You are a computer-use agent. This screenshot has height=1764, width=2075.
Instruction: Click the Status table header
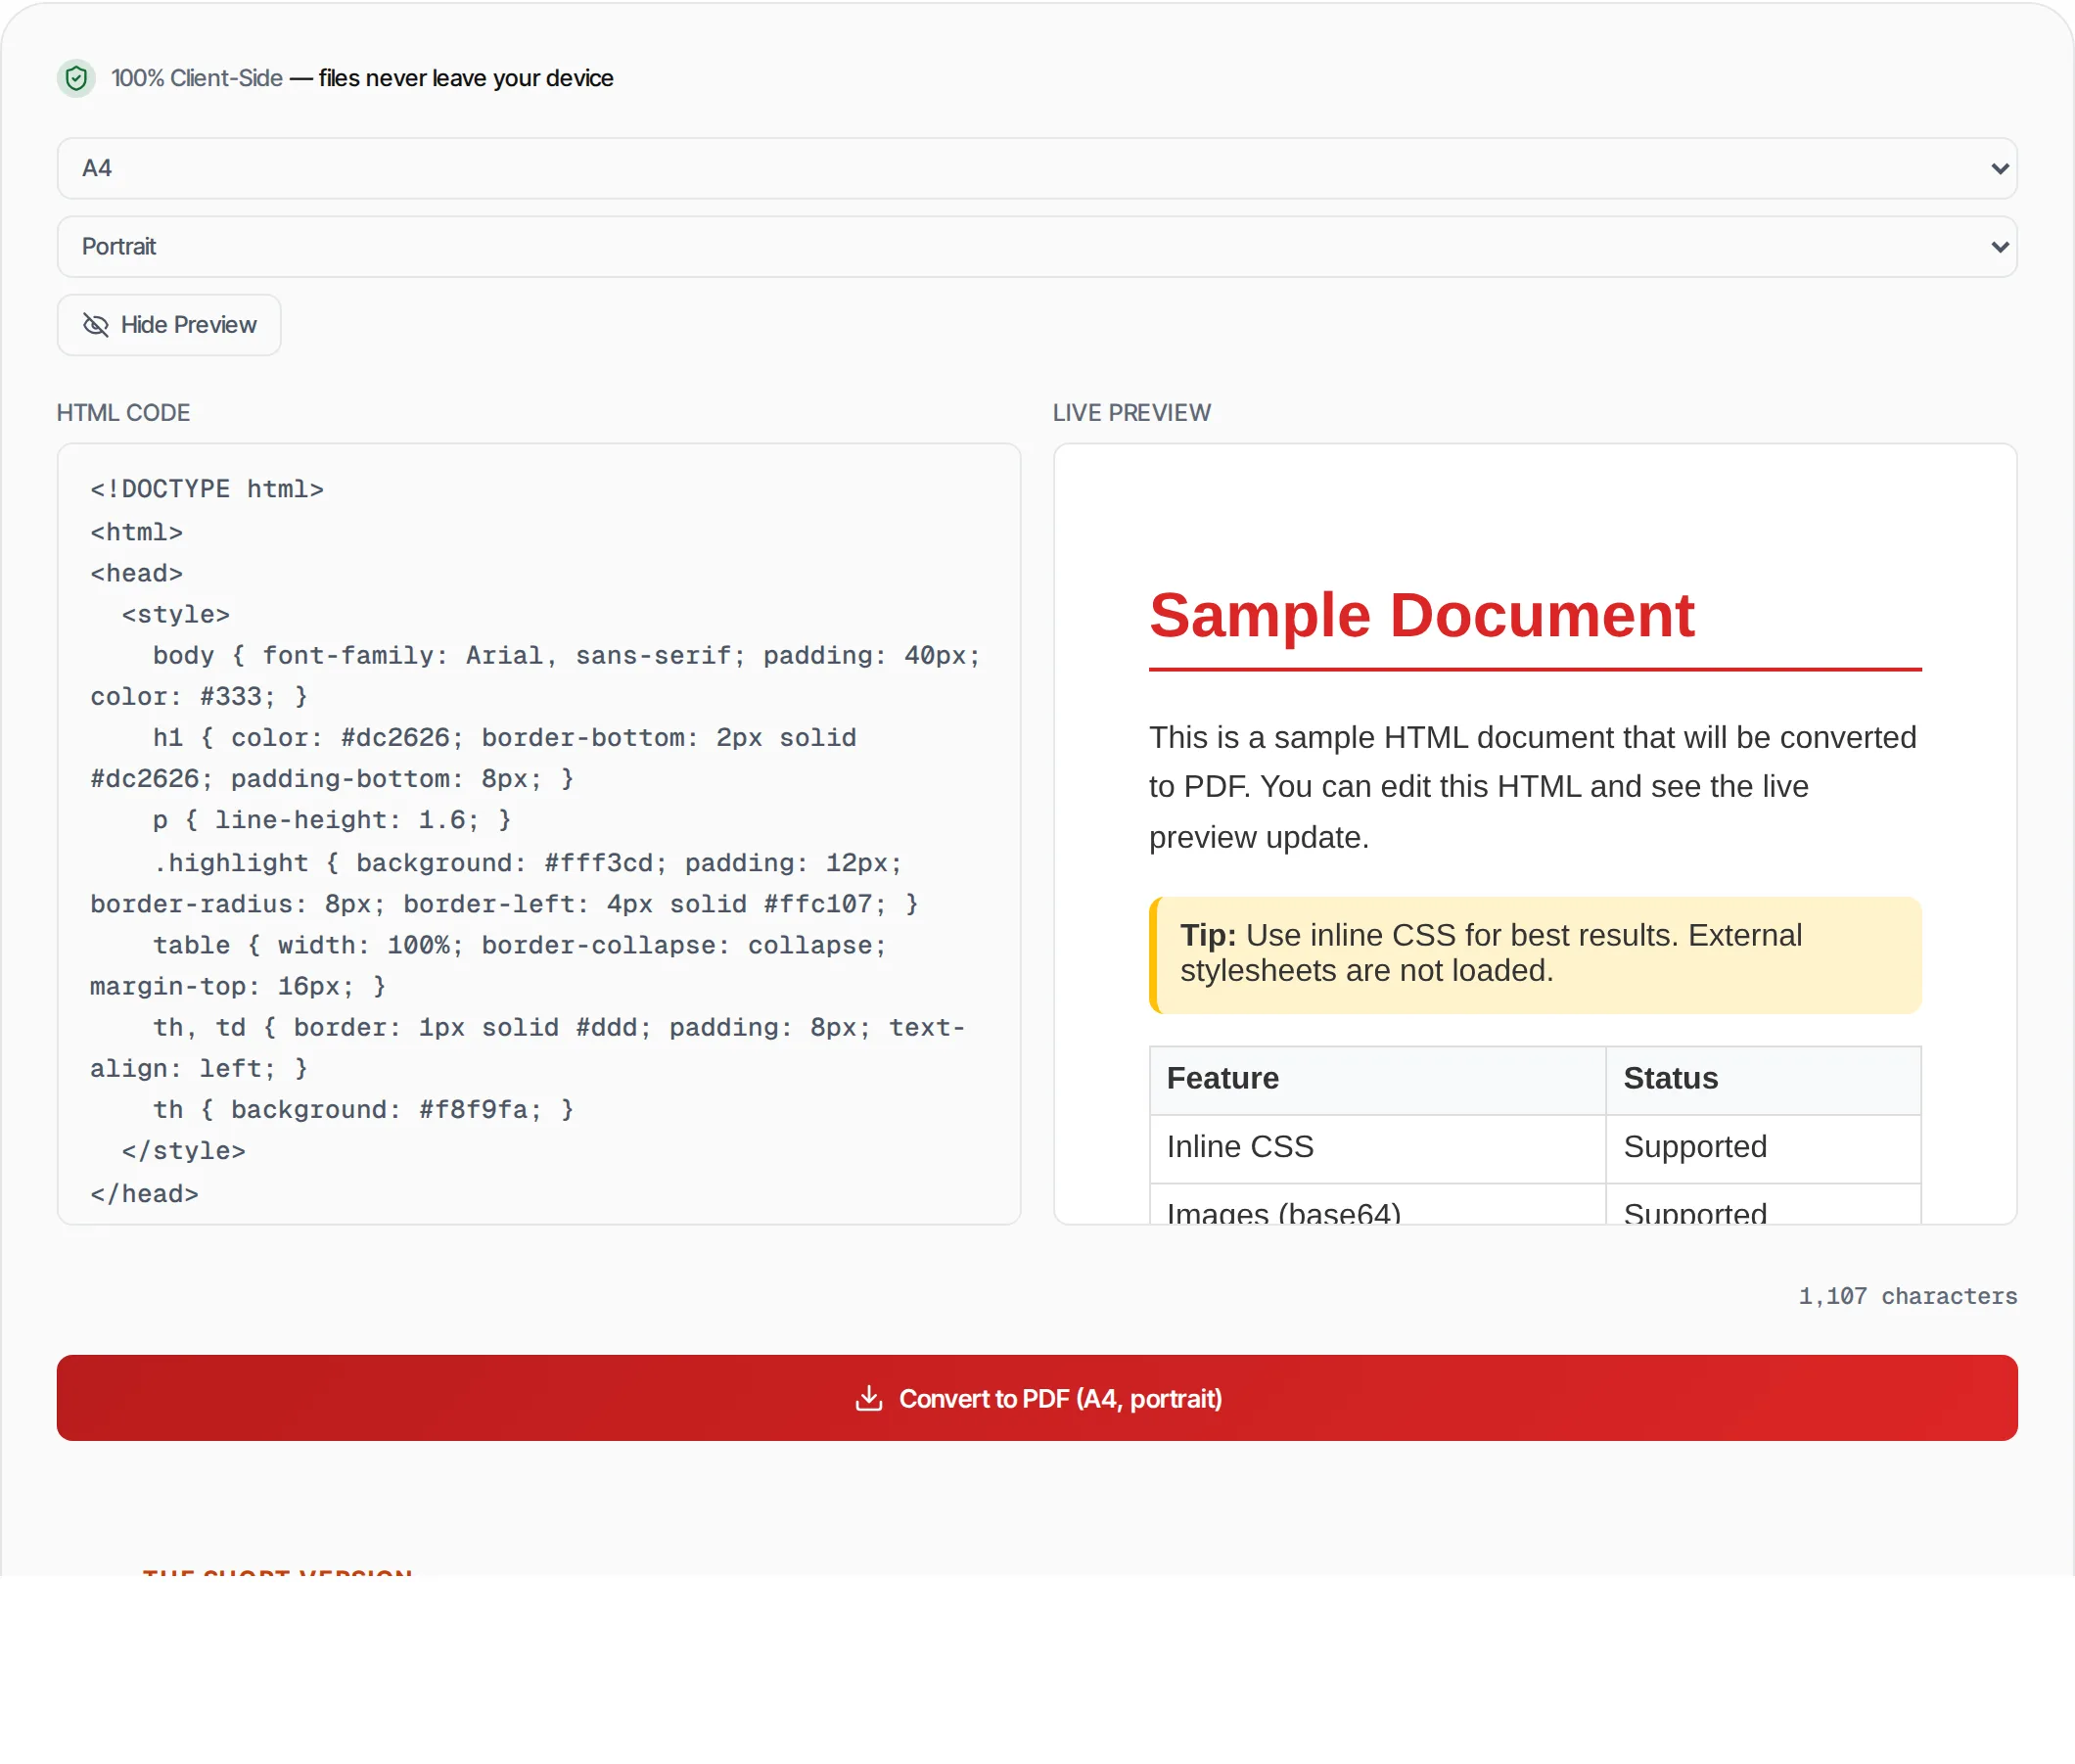1763,1079
